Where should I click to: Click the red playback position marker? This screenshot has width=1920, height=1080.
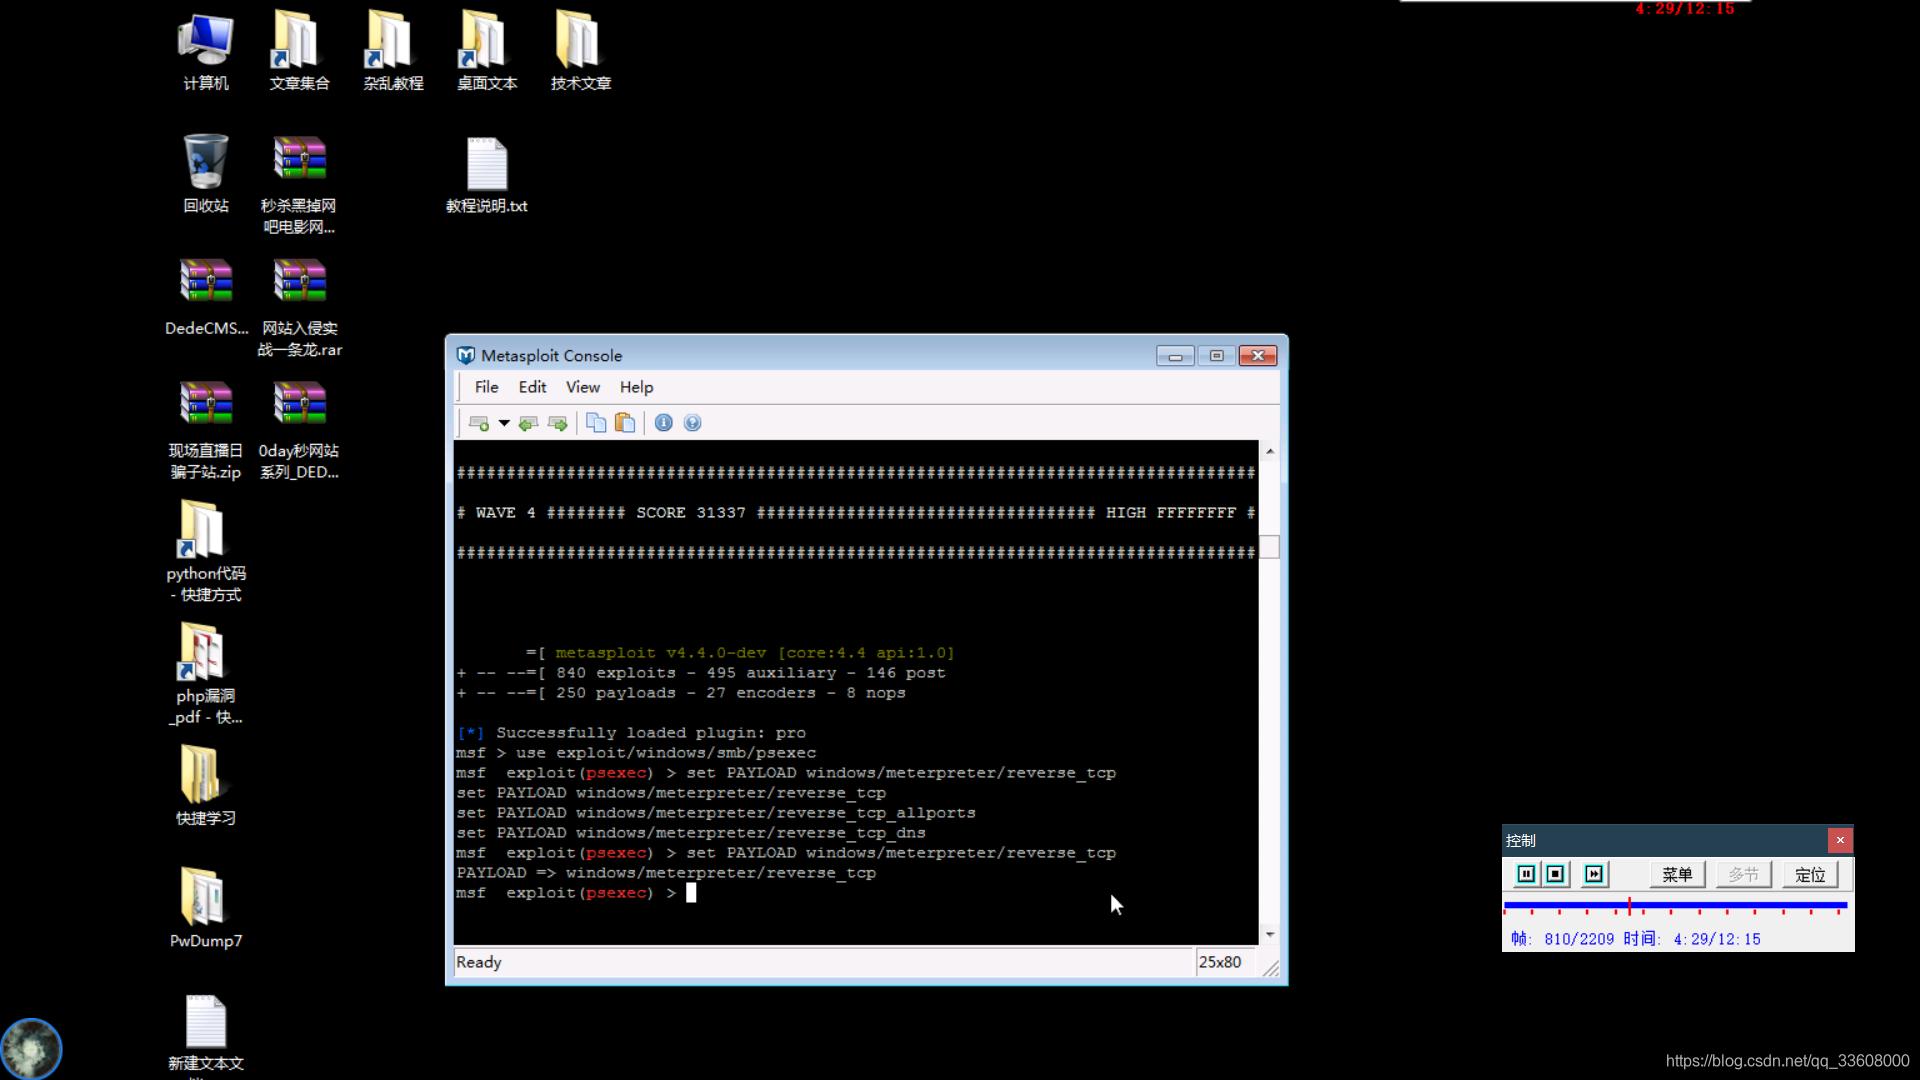click(1629, 906)
